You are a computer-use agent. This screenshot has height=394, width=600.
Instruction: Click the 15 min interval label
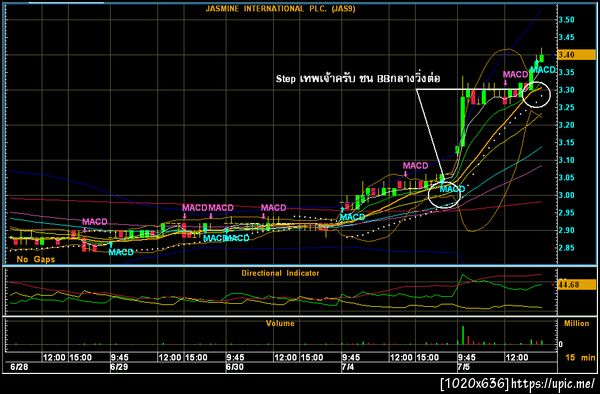[x=580, y=358]
